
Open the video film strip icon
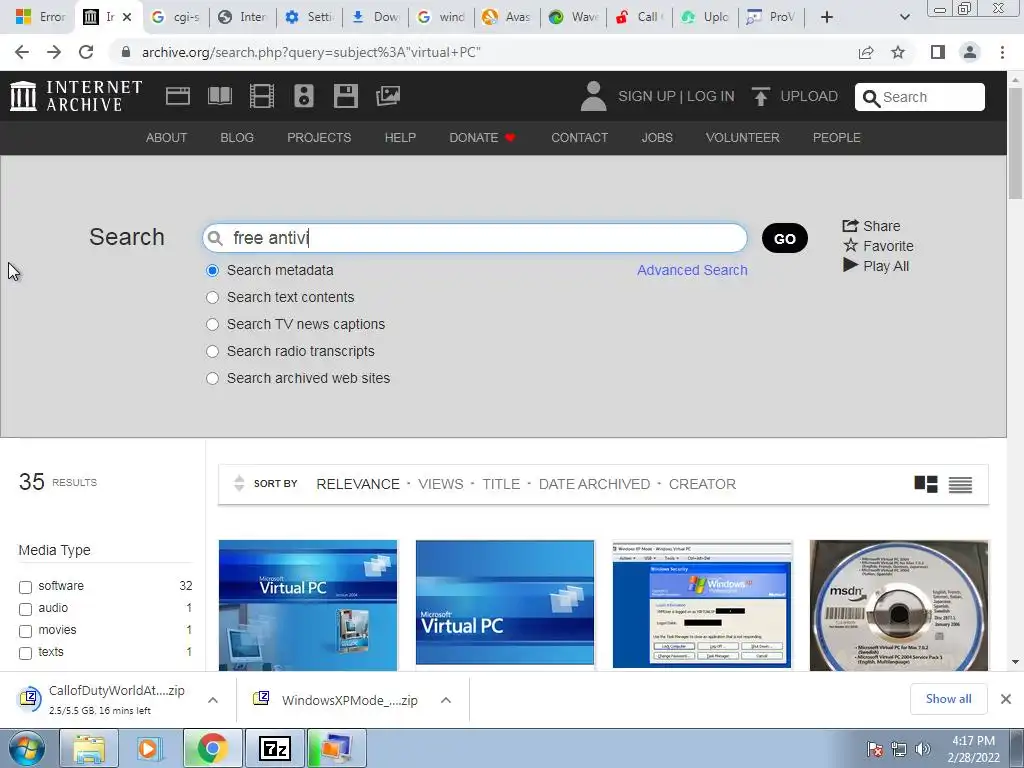pos(261,96)
